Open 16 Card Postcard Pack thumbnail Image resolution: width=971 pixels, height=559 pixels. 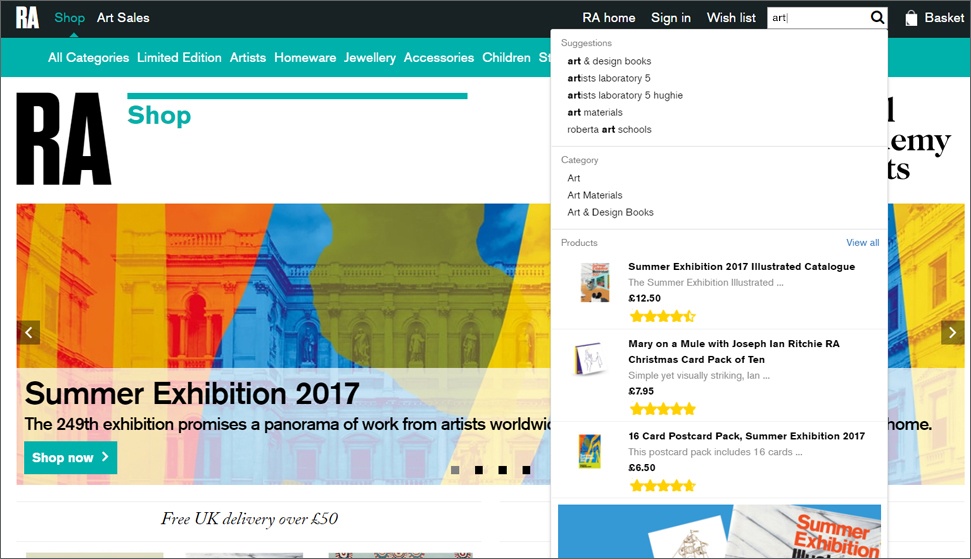pyautogui.click(x=590, y=451)
